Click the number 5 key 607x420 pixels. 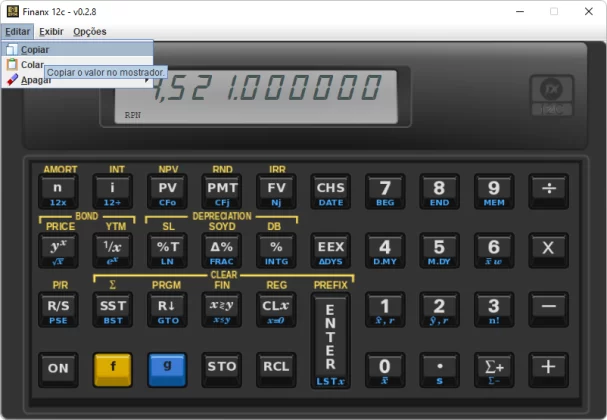(439, 250)
